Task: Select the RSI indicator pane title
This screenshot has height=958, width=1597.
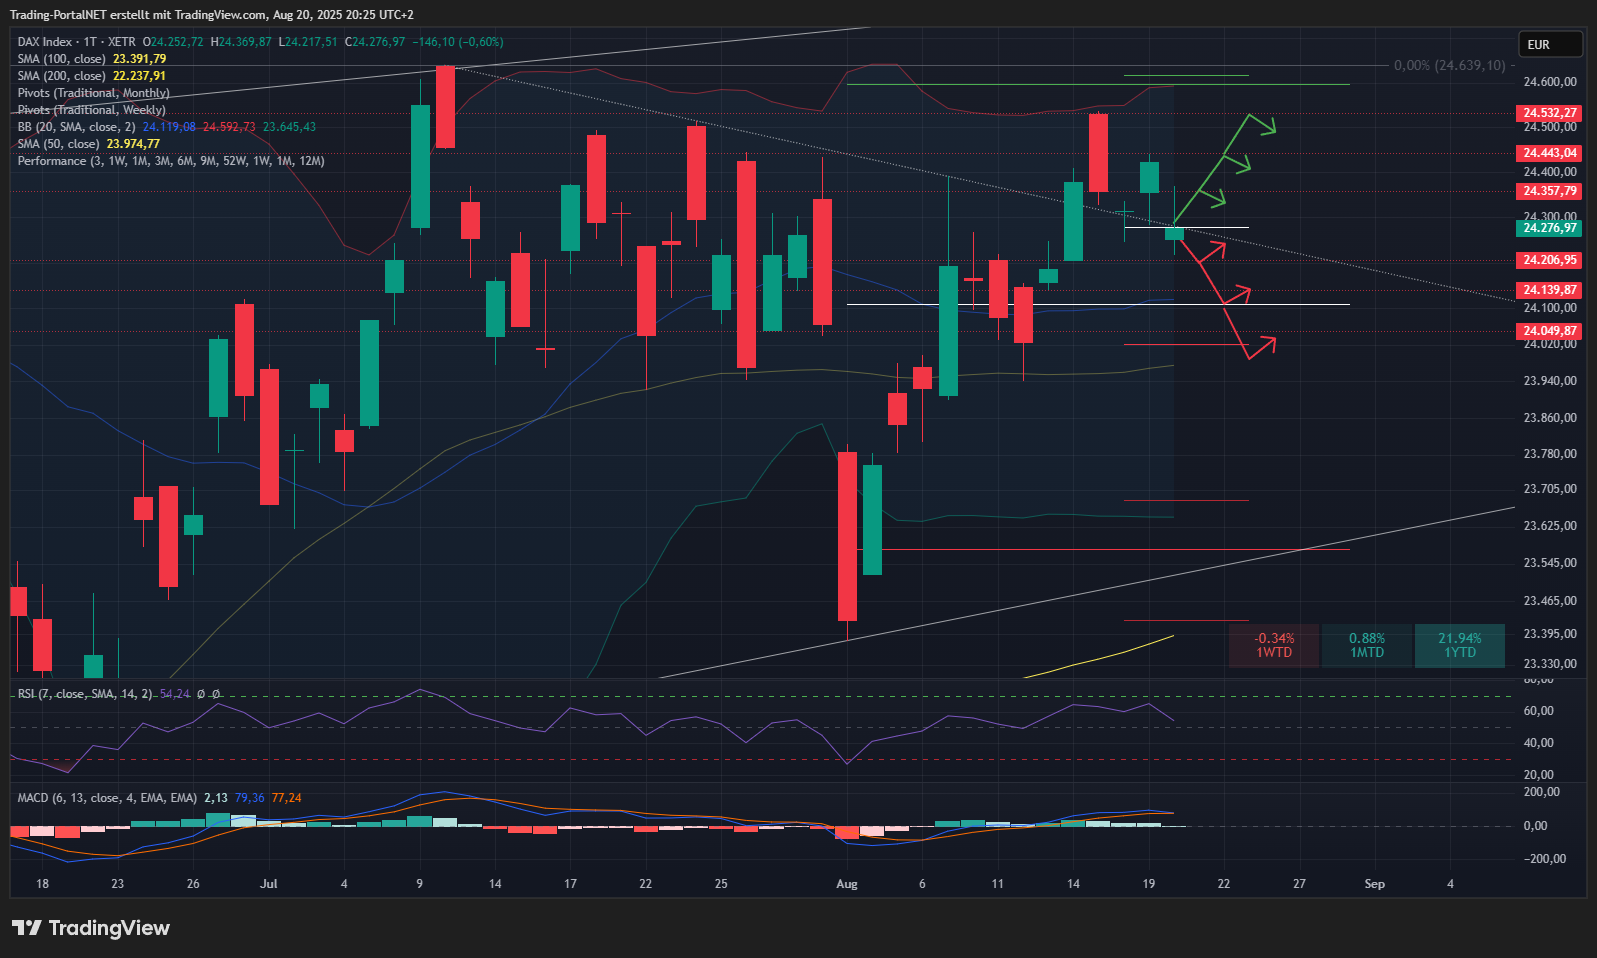Action: [x=85, y=694]
